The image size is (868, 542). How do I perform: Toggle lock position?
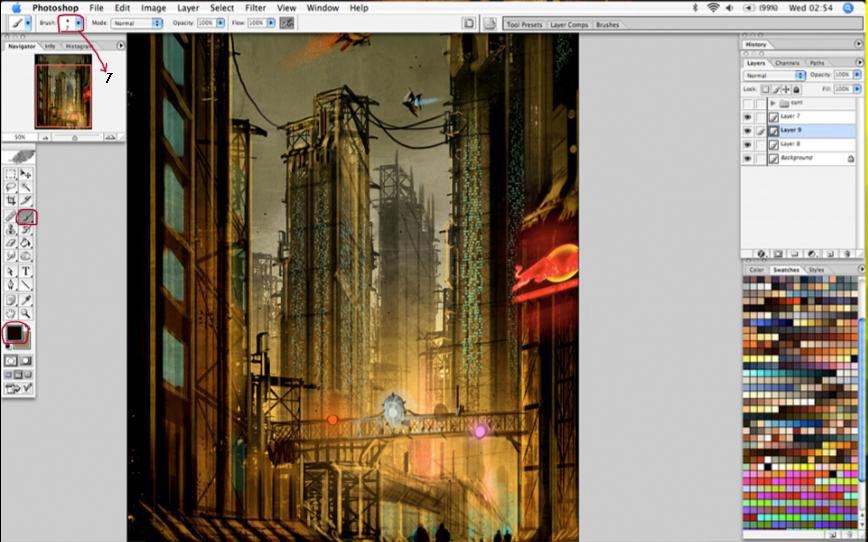pyautogui.click(x=786, y=89)
